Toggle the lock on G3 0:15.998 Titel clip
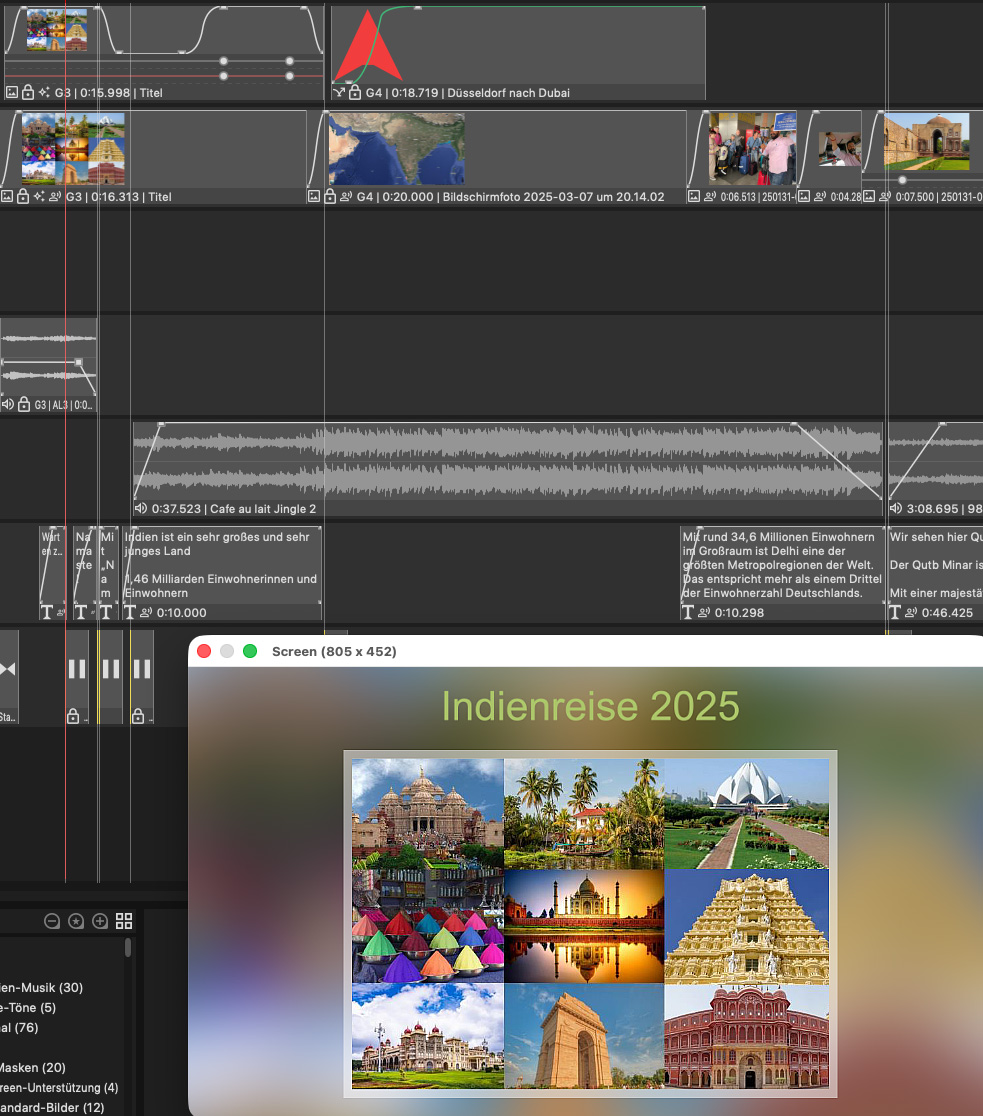The height and width of the screenshot is (1116, 983). pos(28,92)
